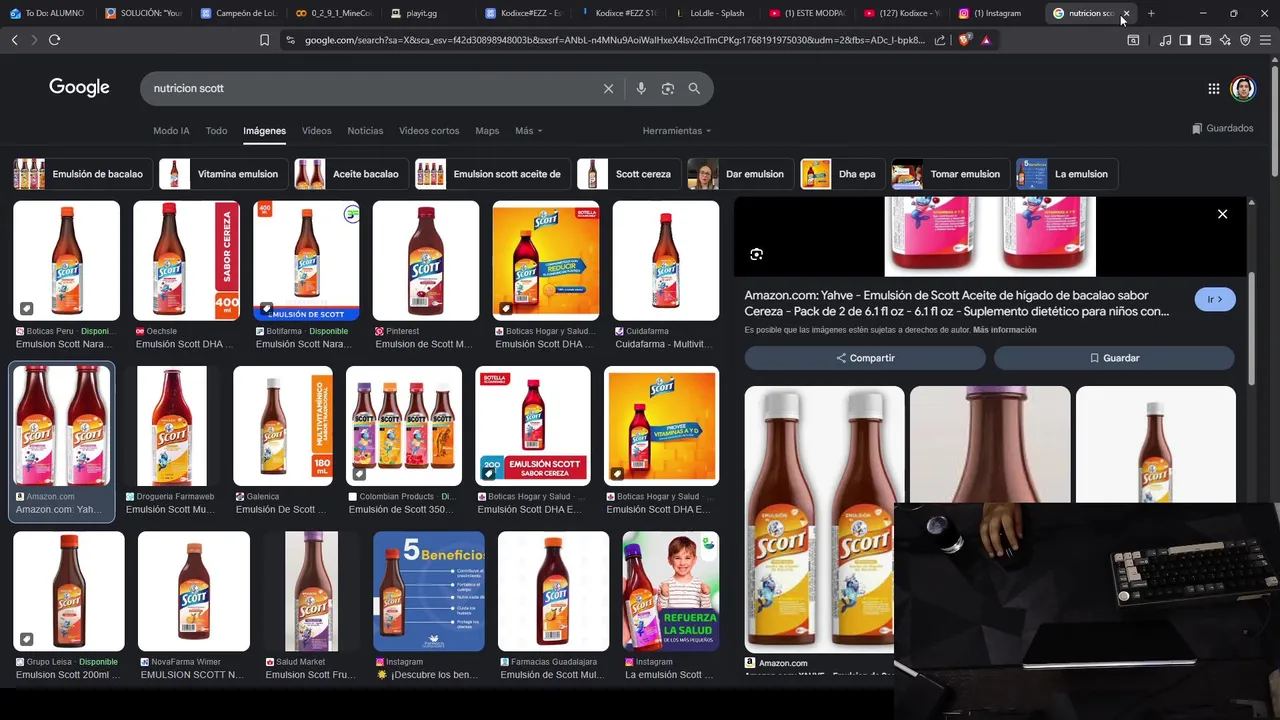Click the Ir button in preview panel

[x=1215, y=299]
